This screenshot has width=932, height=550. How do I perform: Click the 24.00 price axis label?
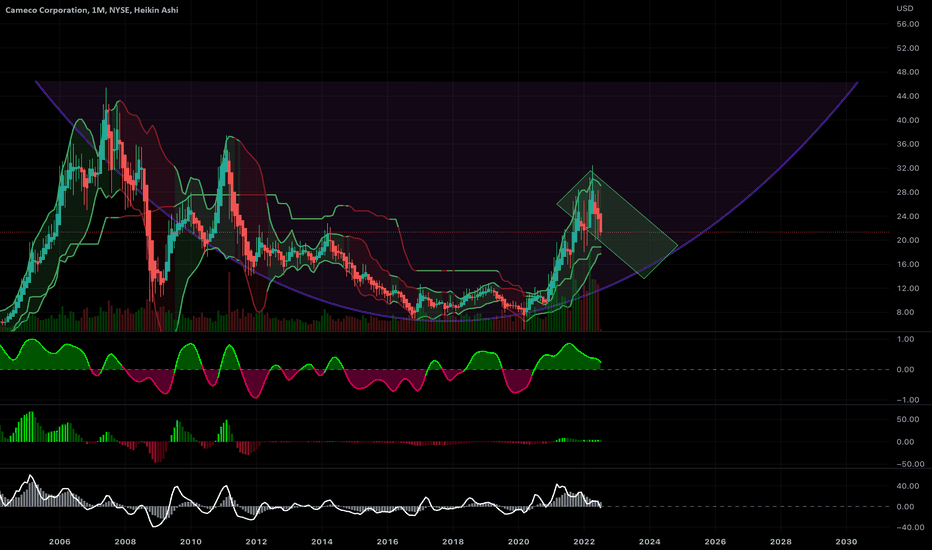click(x=908, y=216)
